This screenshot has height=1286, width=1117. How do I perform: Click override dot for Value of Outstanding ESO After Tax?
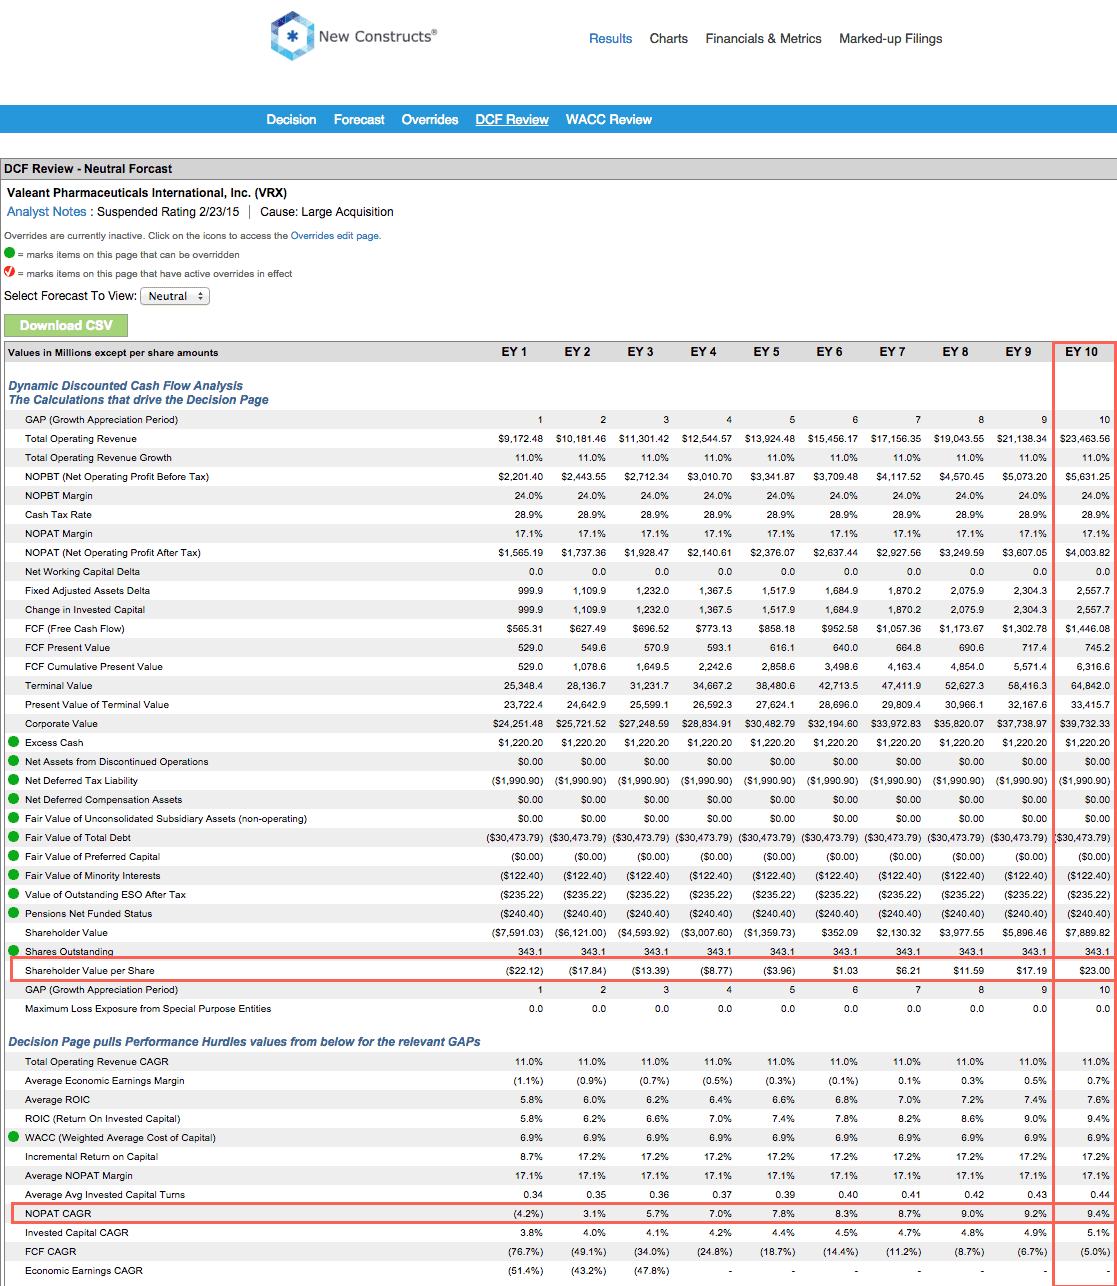coord(13,894)
